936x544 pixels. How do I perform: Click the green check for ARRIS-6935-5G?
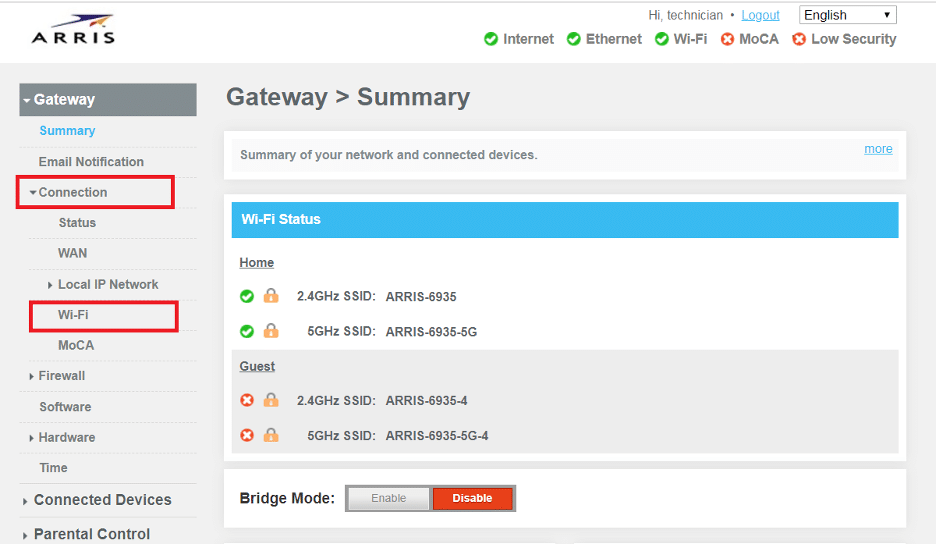[247, 331]
